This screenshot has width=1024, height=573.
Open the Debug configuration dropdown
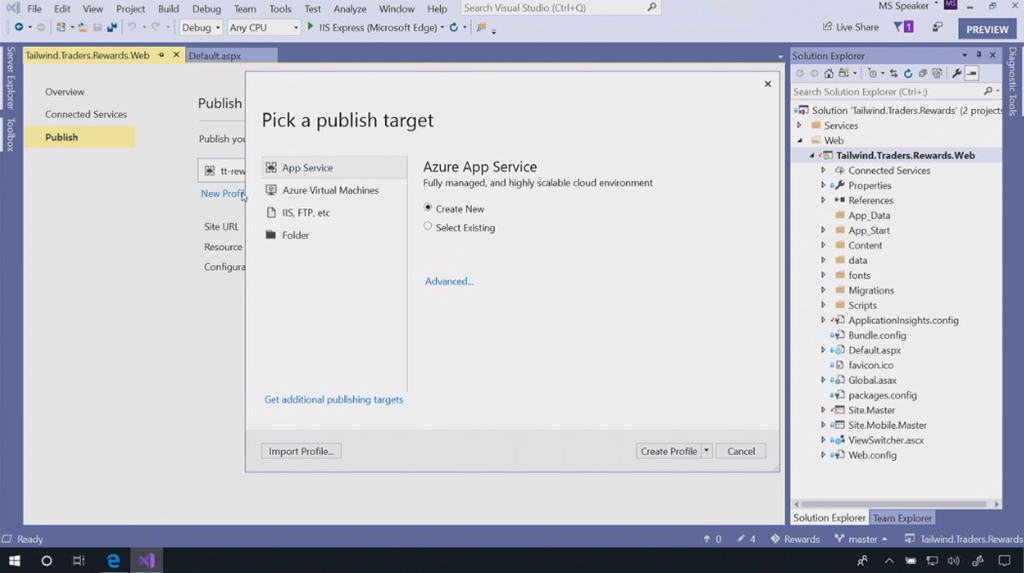pyautogui.click(x=201, y=28)
